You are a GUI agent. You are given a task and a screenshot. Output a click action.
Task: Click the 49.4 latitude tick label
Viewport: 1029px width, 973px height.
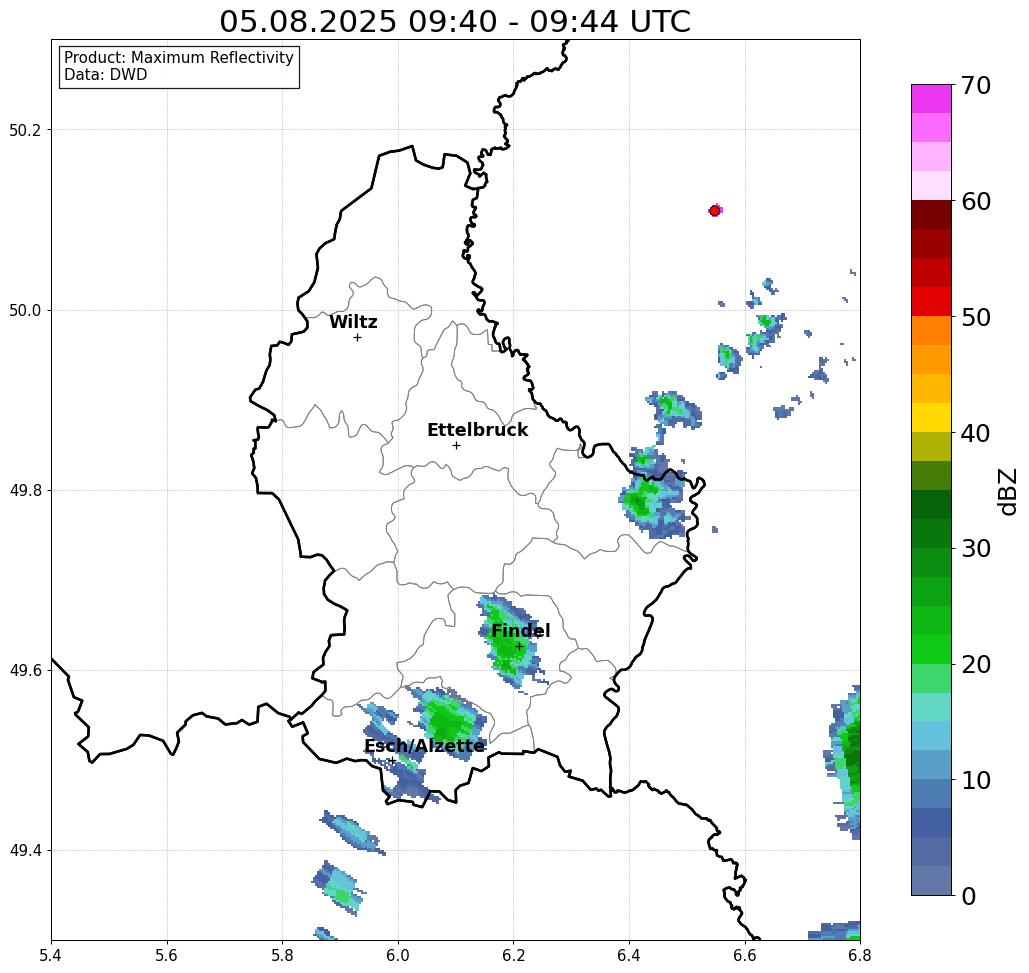(25, 851)
